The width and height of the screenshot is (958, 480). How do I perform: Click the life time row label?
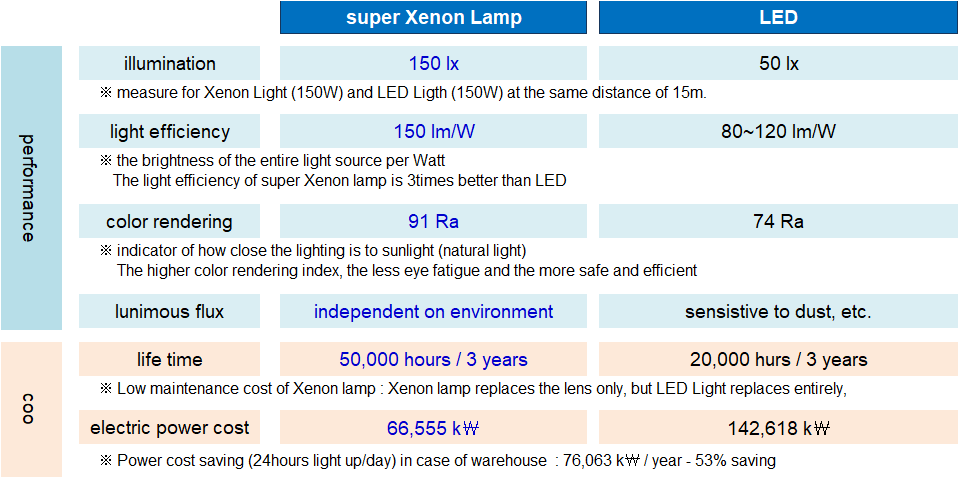pyautogui.click(x=169, y=359)
